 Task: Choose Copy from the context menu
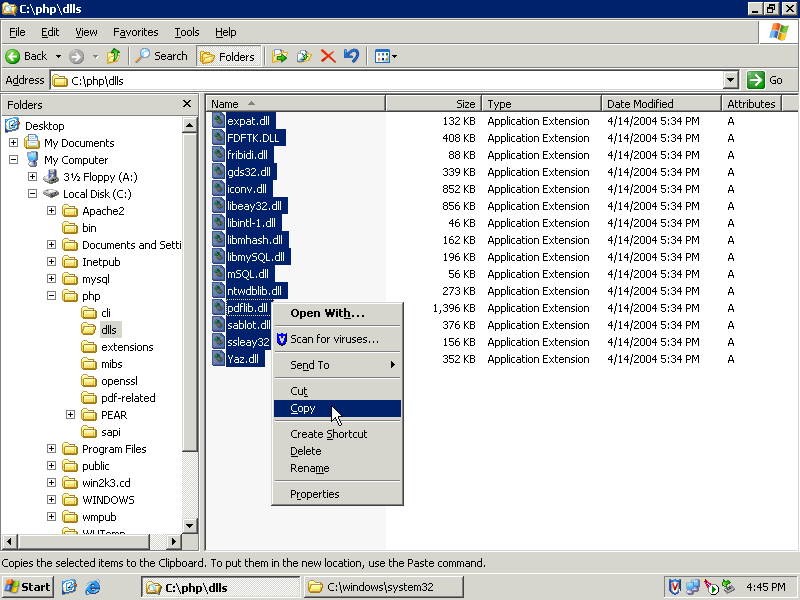click(303, 408)
